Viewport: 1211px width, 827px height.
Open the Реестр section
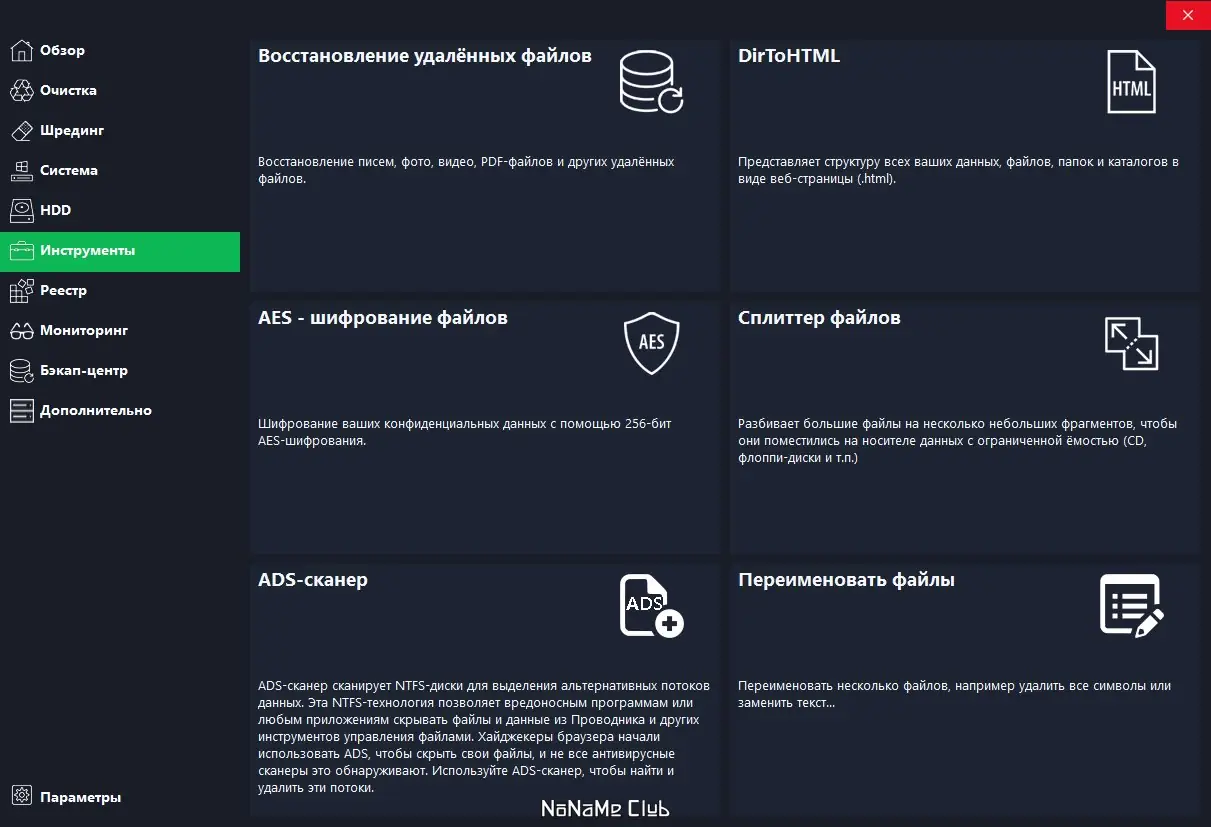(120, 291)
